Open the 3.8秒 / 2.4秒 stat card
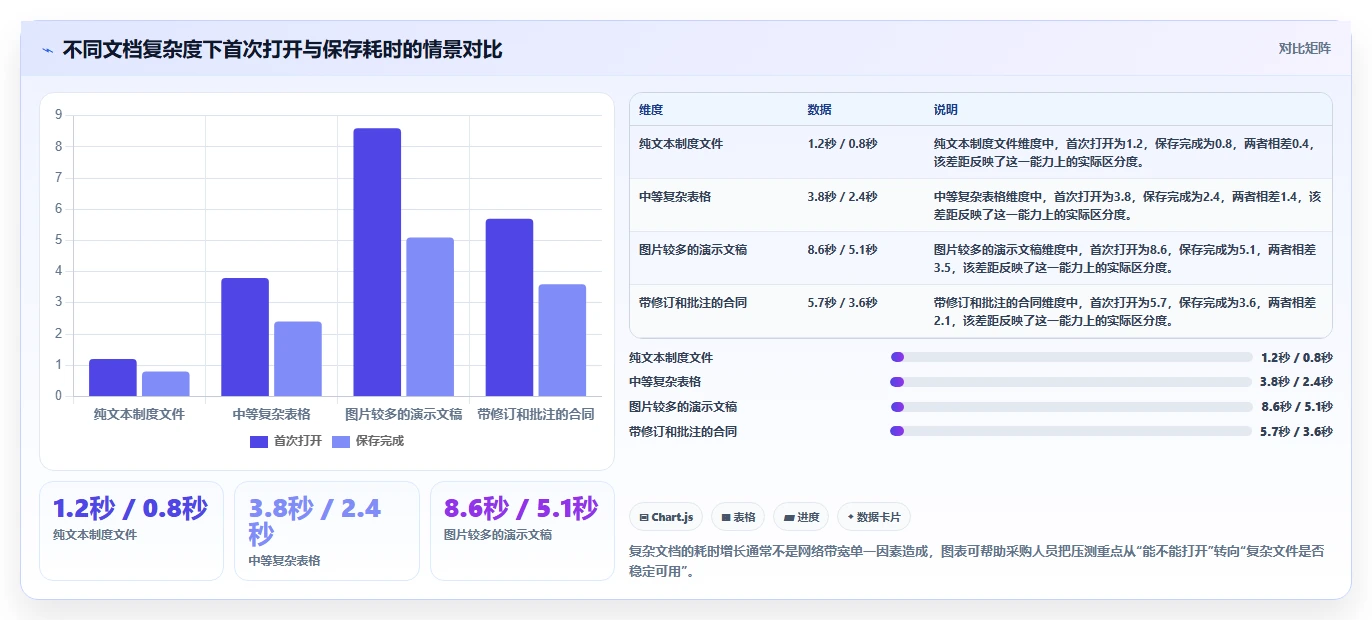Viewport: 1372px width, 620px height. click(x=327, y=531)
